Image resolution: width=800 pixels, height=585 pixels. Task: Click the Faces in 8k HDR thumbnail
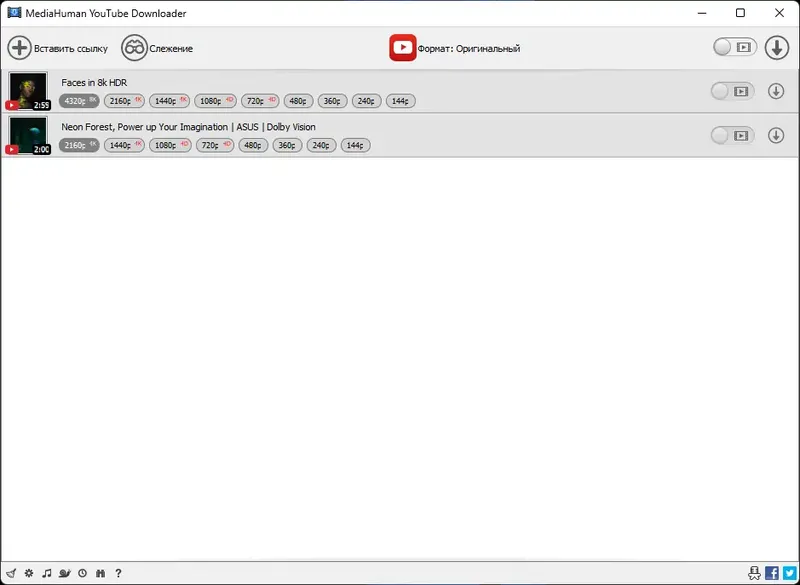click(x=29, y=91)
